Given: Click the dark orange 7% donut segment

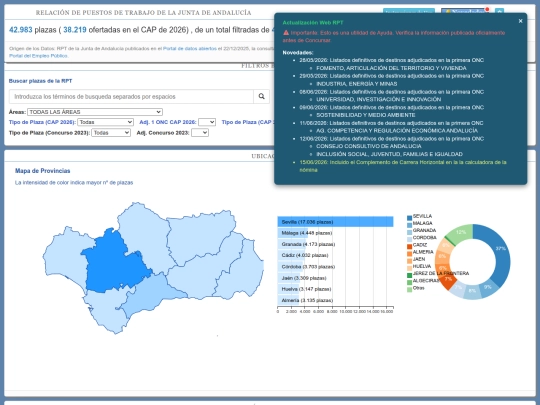Looking at the screenshot, I should tap(448, 279).
